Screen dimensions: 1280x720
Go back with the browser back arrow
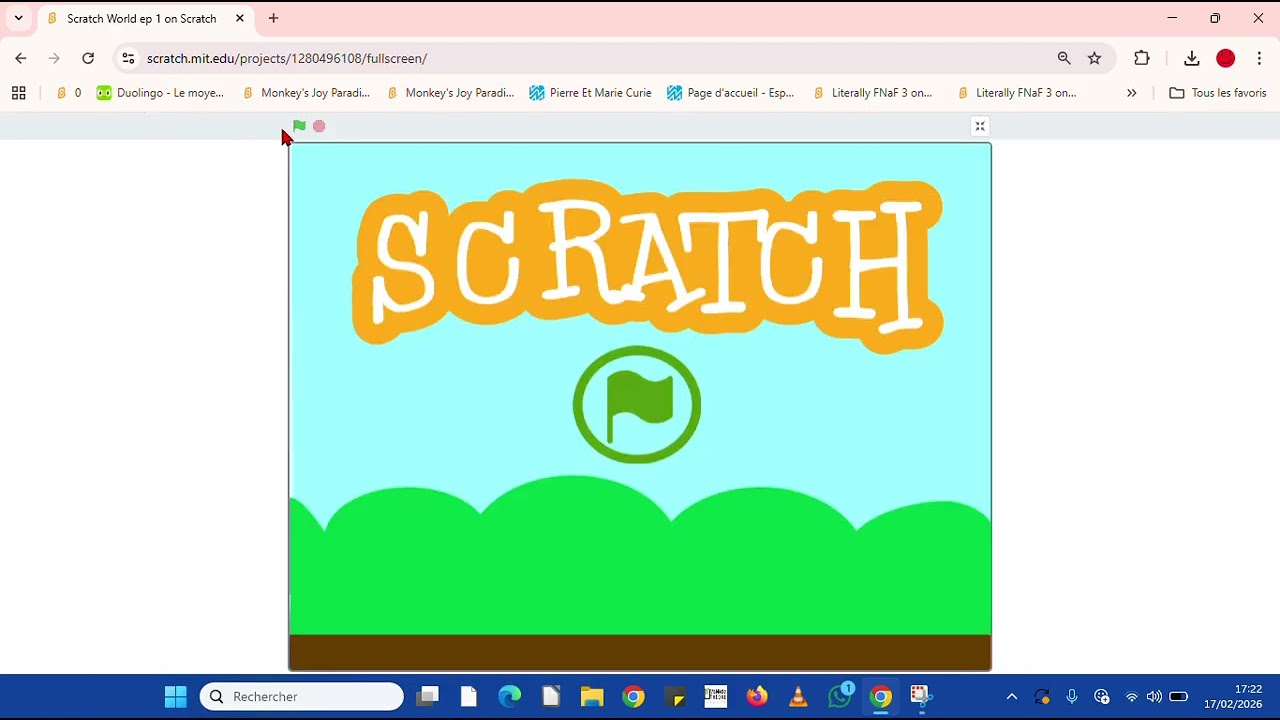(x=21, y=58)
